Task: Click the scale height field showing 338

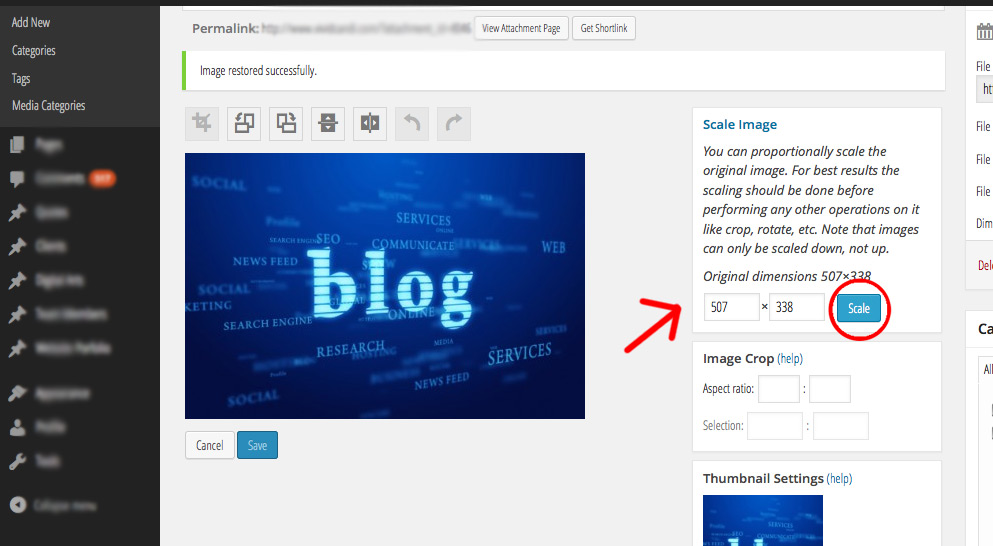Action: click(797, 307)
